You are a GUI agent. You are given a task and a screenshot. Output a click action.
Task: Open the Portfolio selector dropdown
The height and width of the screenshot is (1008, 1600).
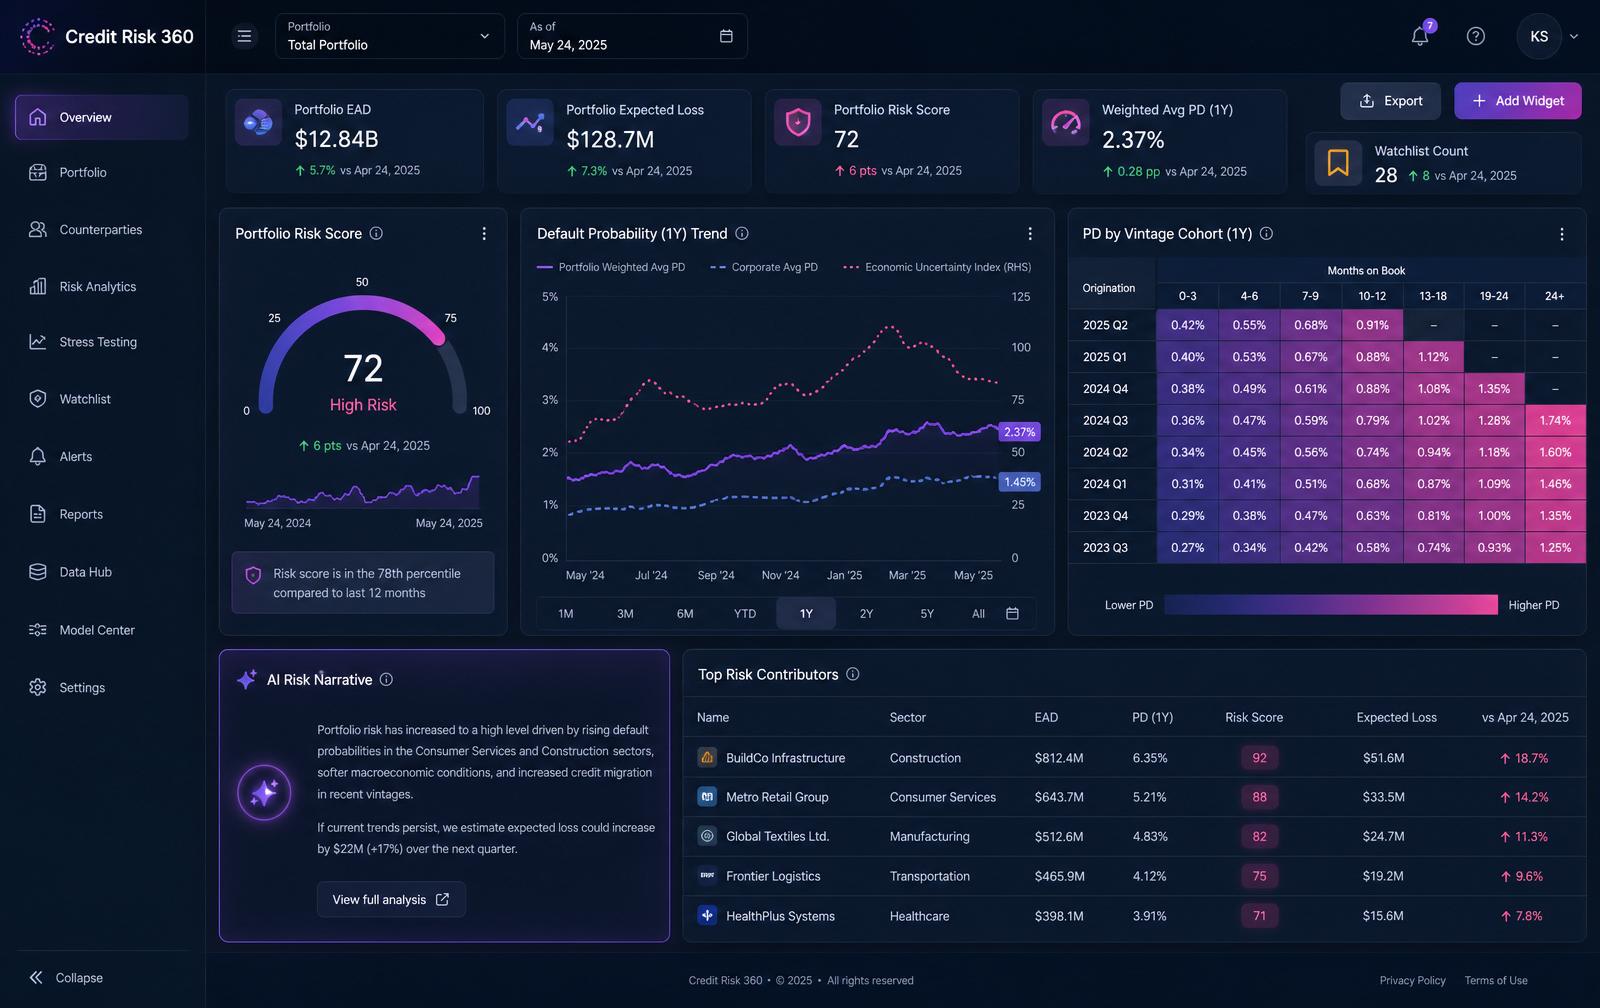390,36
